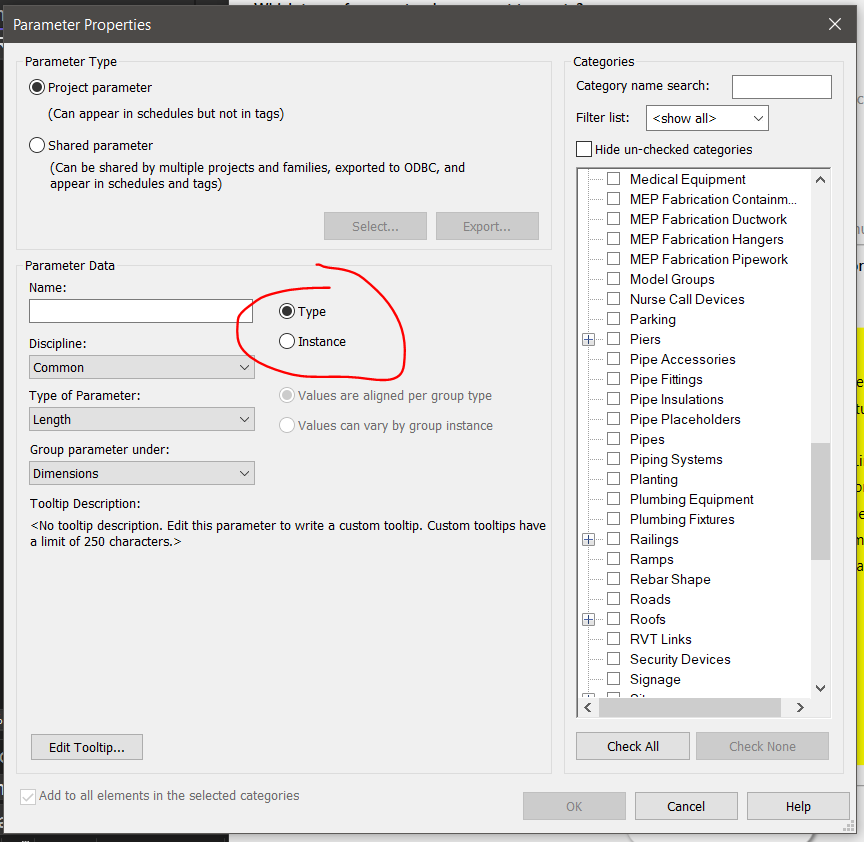The image size is (864, 842).
Task: Select Signage in the category list
Action: pyautogui.click(x=655, y=679)
